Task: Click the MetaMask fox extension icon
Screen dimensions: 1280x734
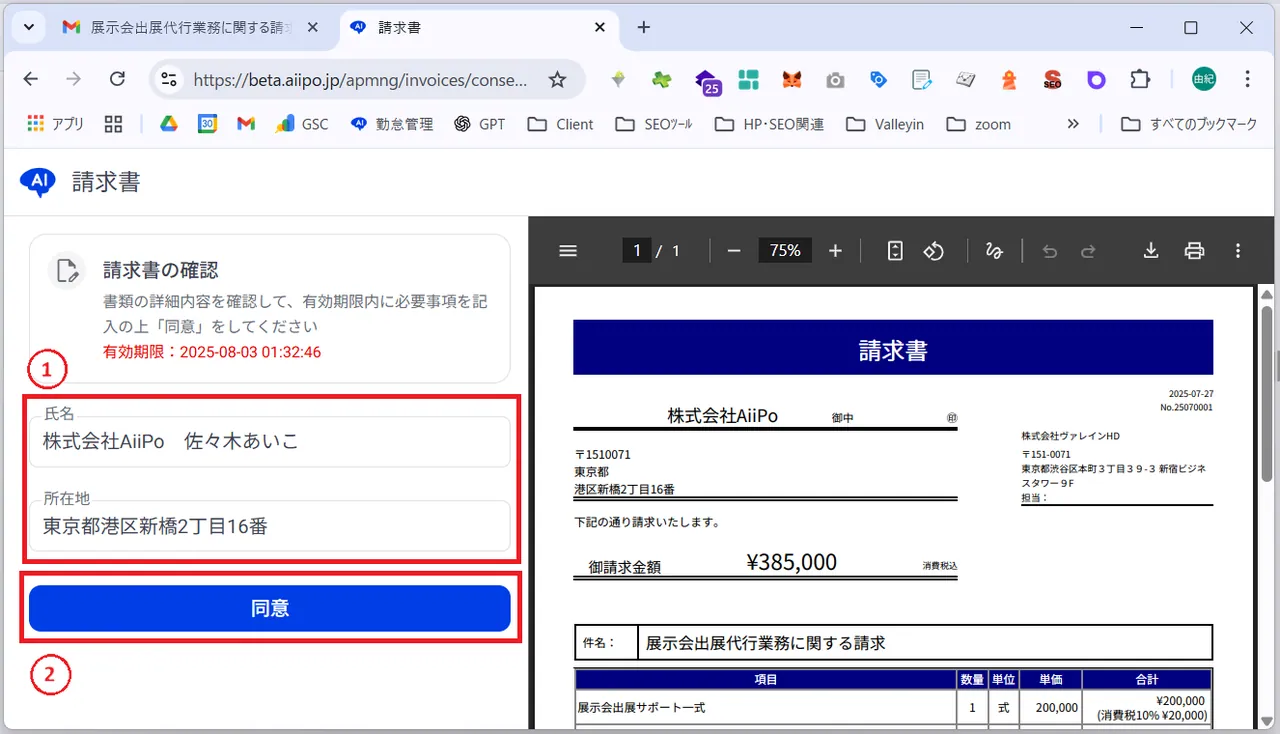Action: 791,80
